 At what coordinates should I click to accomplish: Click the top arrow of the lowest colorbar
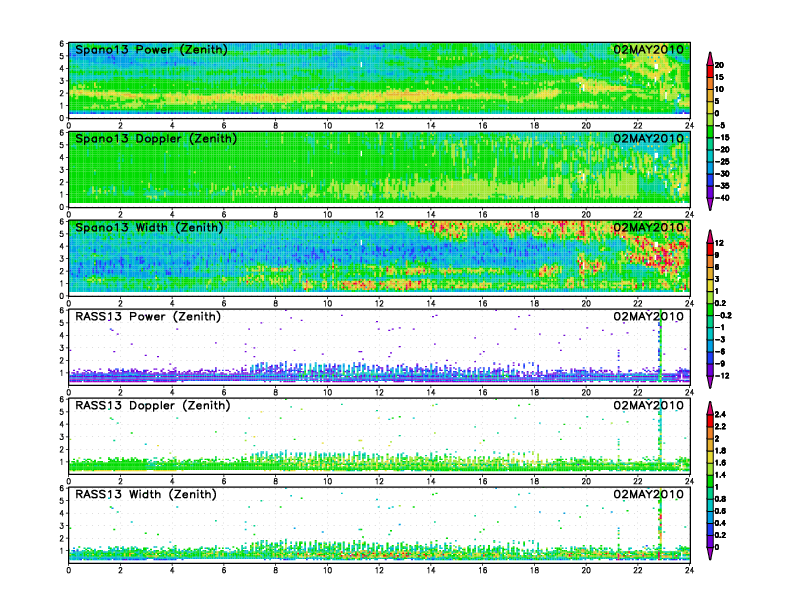click(x=710, y=407)
